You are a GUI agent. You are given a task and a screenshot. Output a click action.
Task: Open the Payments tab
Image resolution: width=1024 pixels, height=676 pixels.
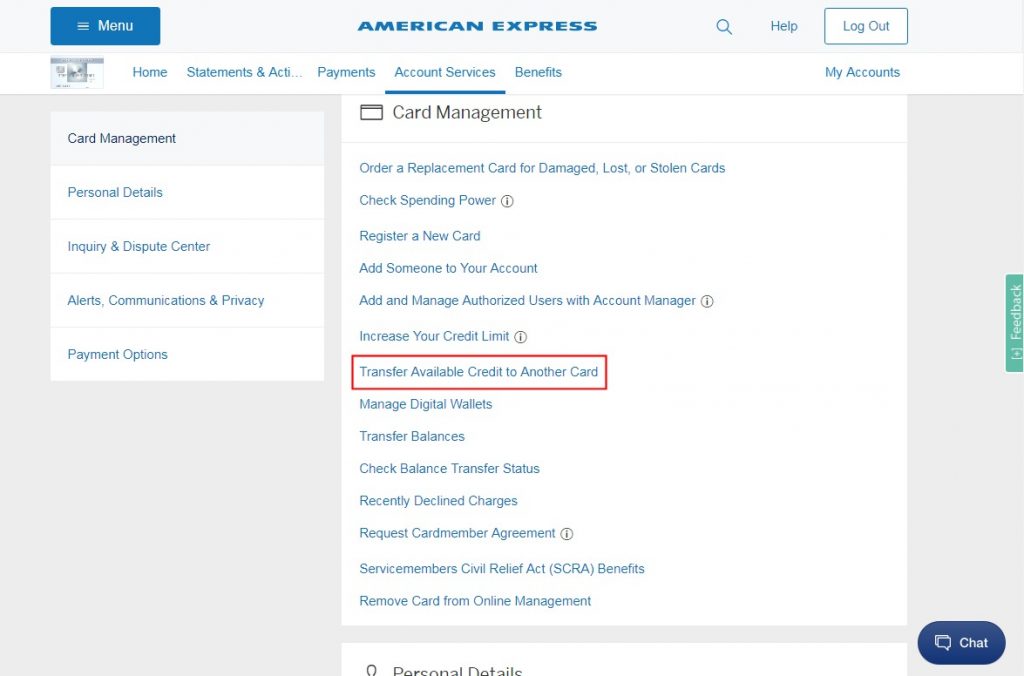tap(346, 72)
